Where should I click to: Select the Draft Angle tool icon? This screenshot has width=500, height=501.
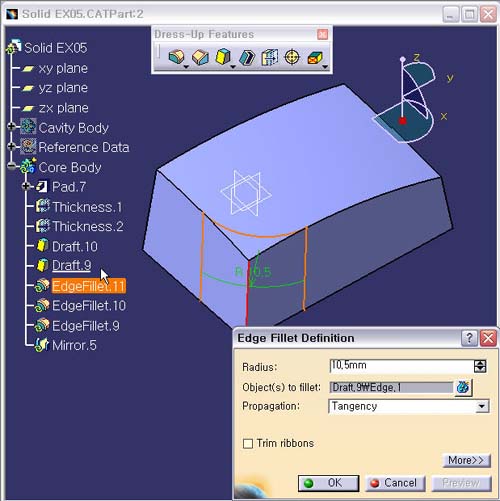coord(223,57)
